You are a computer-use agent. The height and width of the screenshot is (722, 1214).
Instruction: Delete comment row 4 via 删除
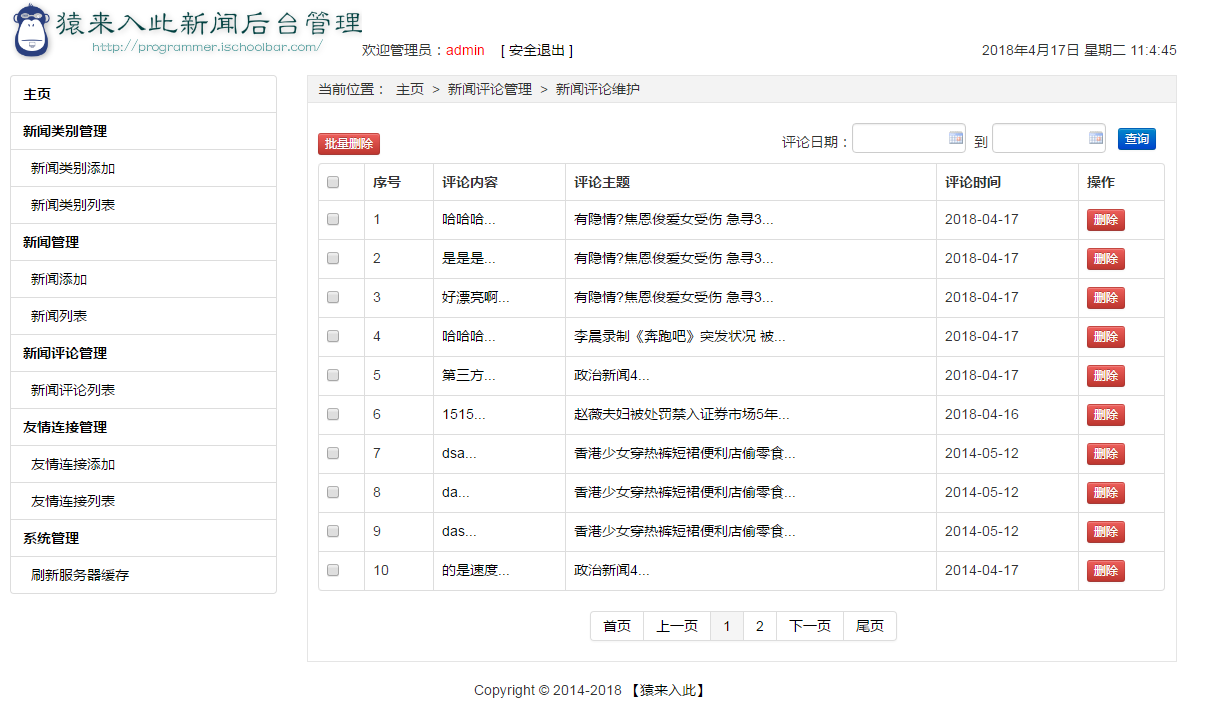coord(1106,337)
